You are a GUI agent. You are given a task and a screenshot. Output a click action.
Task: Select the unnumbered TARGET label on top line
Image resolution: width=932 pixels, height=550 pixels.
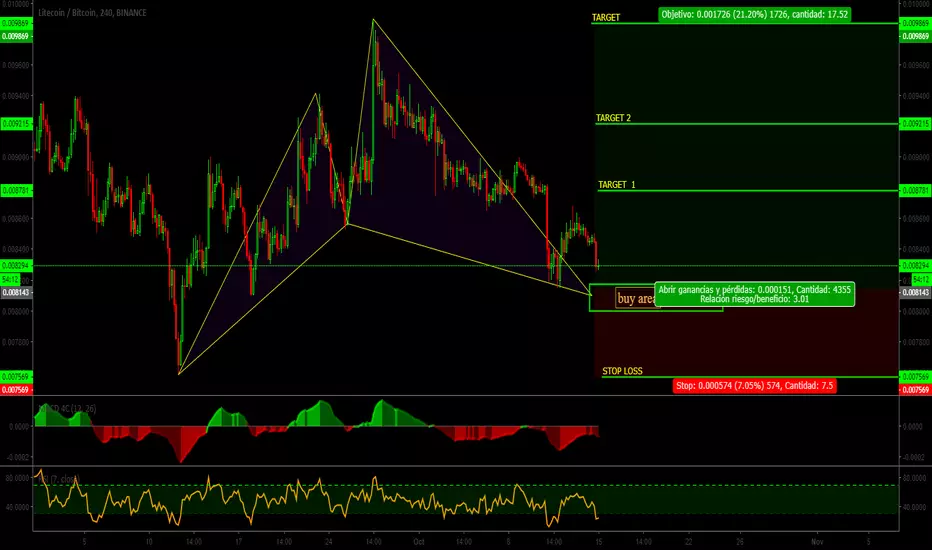click(606, 17)
